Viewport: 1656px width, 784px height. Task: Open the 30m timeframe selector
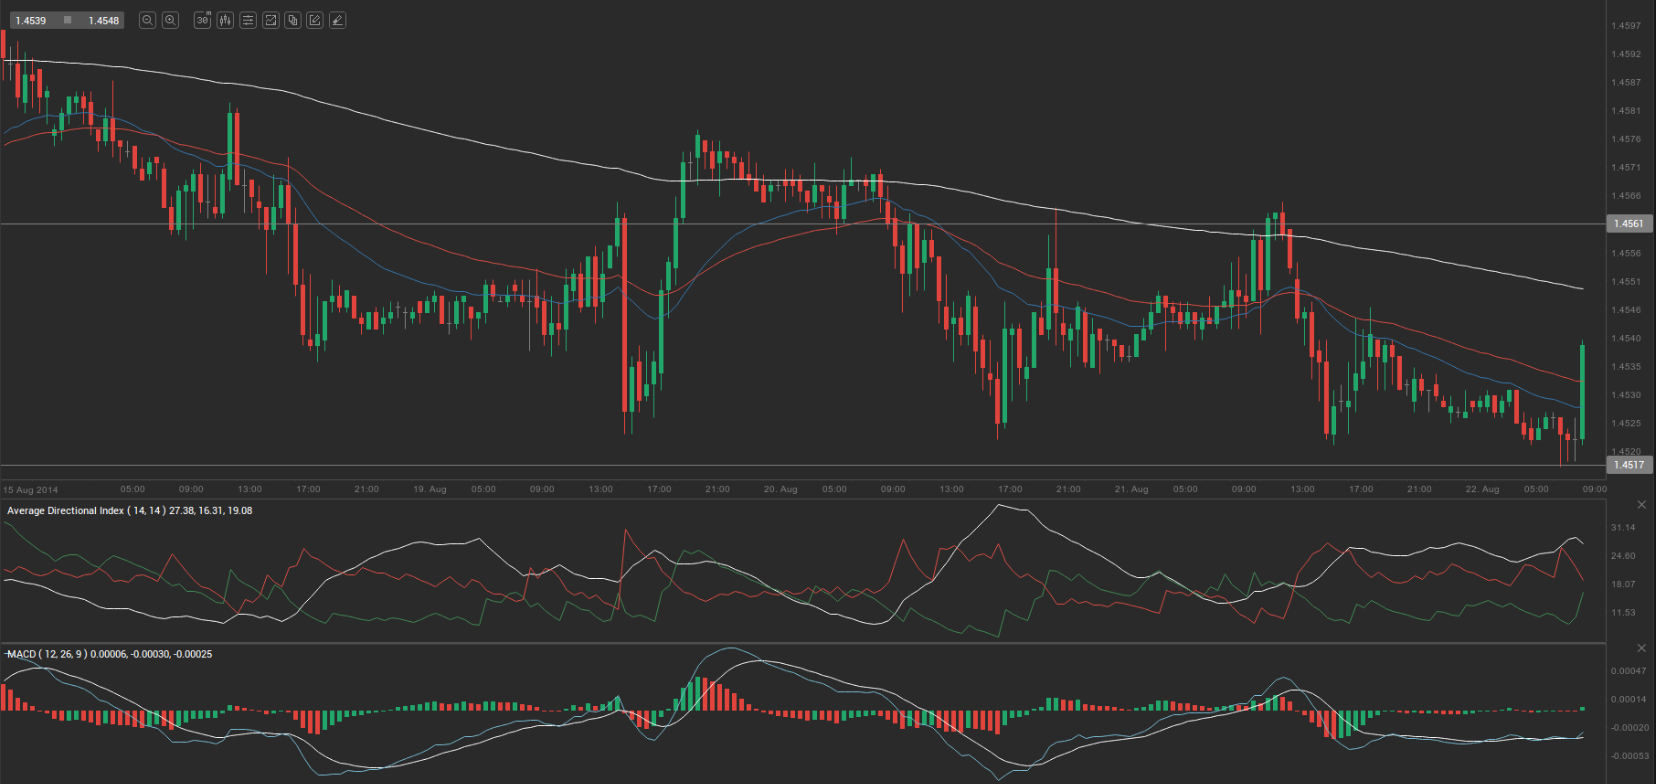(202, 20)
